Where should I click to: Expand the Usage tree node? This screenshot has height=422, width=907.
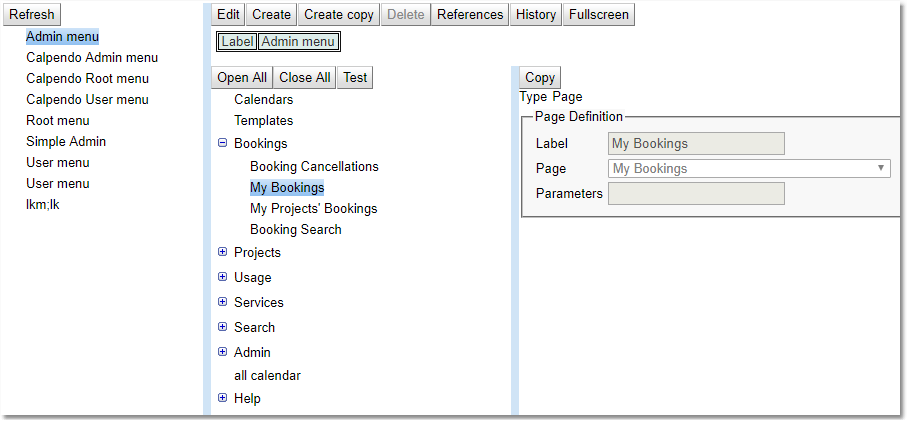[x=222, y=277]
